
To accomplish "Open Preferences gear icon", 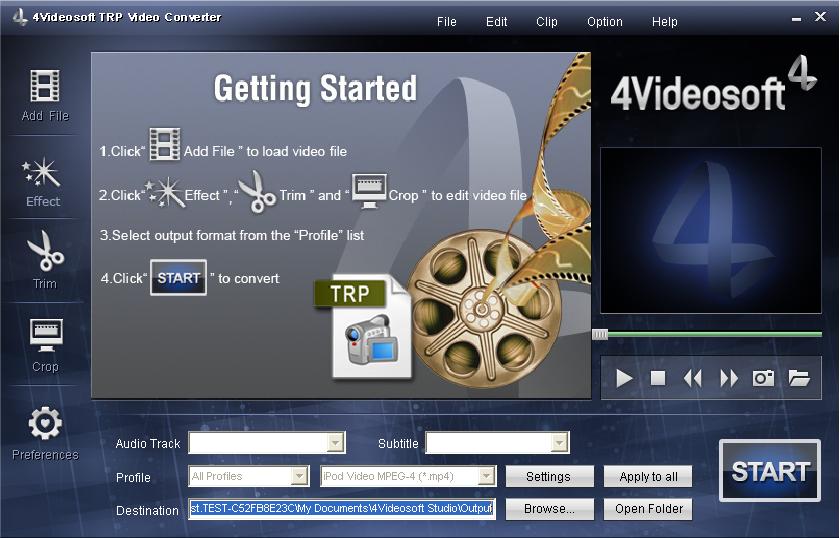I will click(x=45, y=423).
